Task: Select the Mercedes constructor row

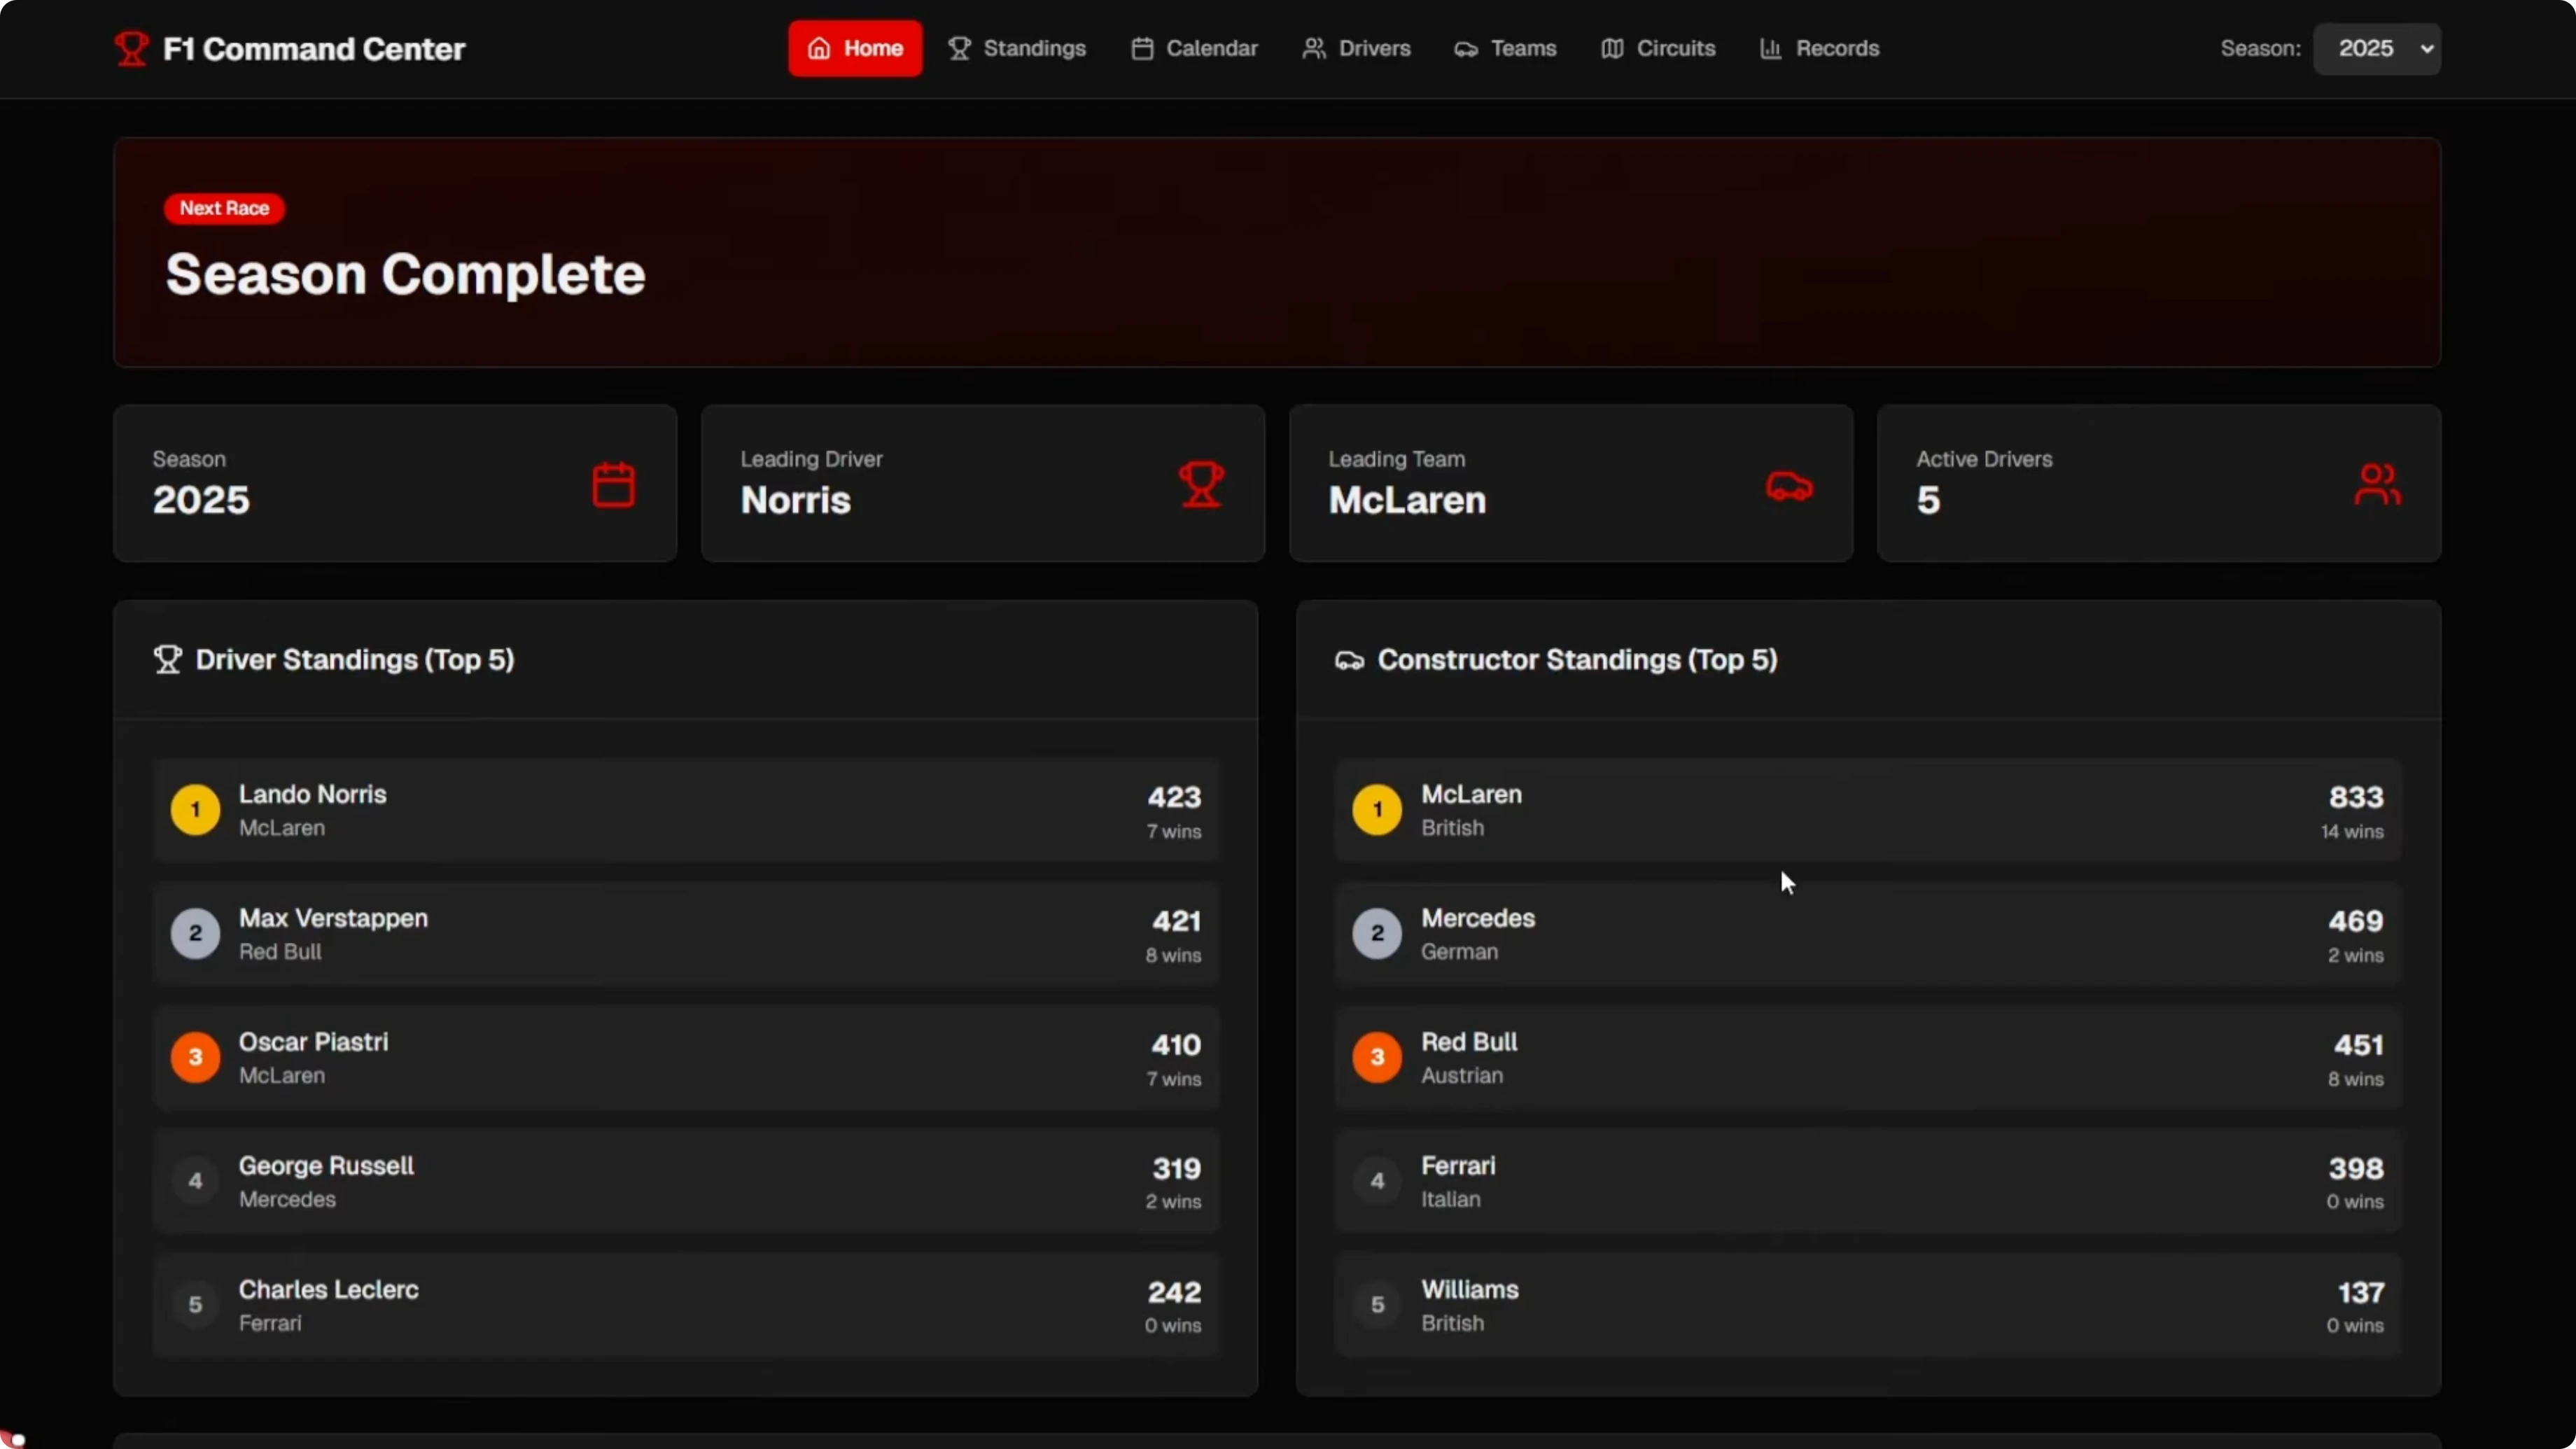Action: tap(1867, 934)
